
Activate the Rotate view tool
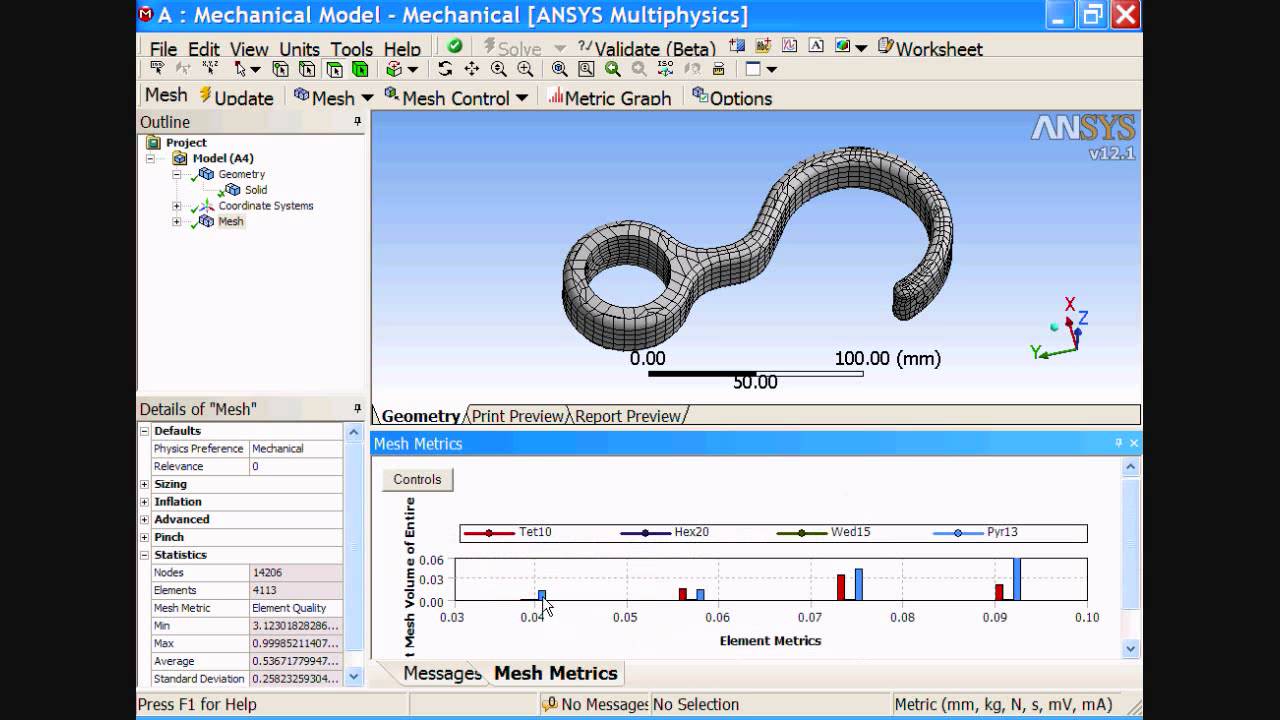pyautogui.click(x=445, y=69)
